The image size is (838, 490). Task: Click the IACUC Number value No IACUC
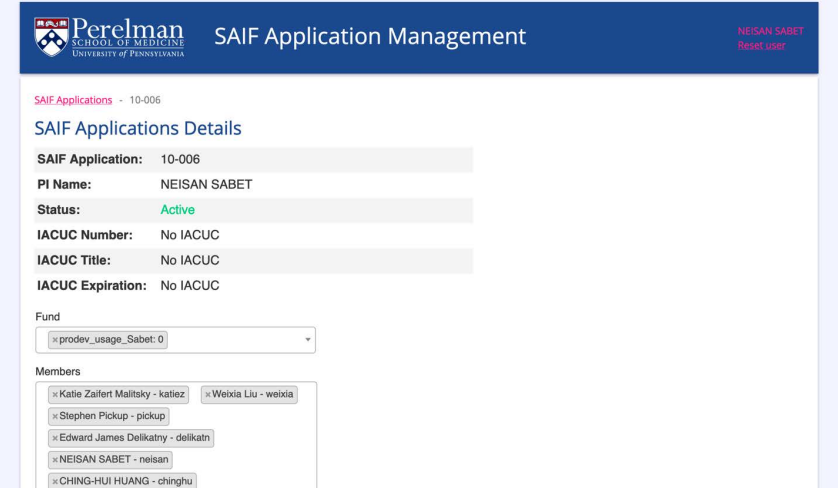tap(190, 235)
